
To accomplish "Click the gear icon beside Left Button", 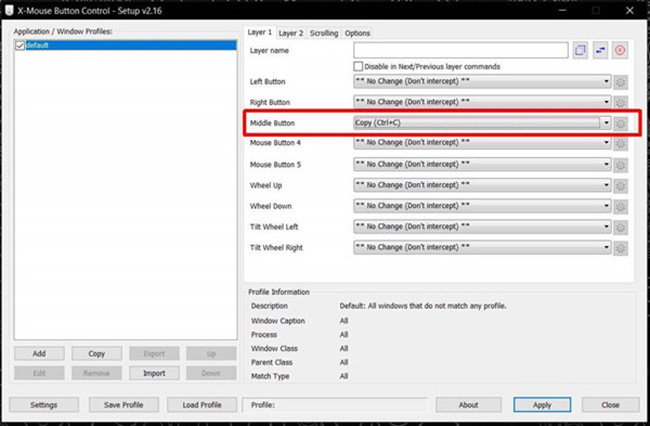I will [621, 81].
